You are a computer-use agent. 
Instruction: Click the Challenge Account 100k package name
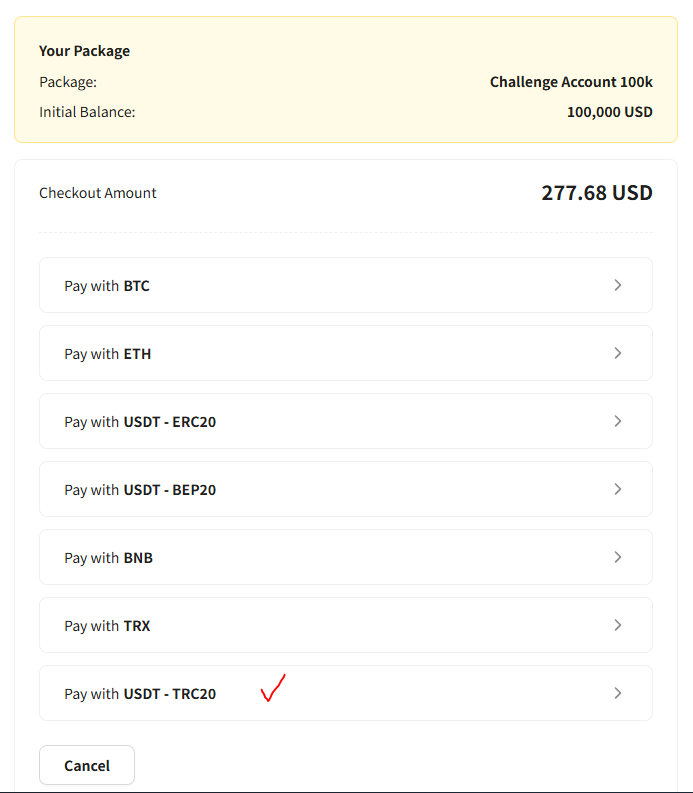pos(571,82)
